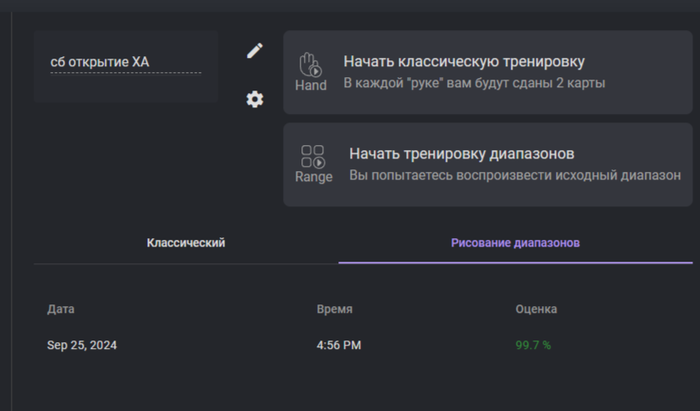This screenshot has width=700, height=411.
Task: Click the Range label under grid icon
Action: coord(314,177)
